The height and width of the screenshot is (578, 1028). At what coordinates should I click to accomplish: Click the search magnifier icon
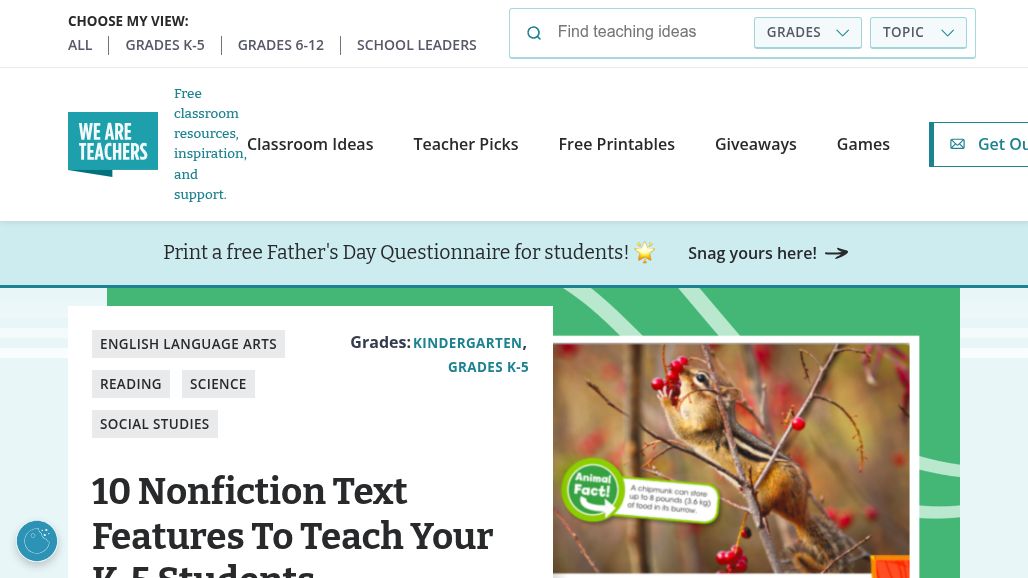click(534, 33)
